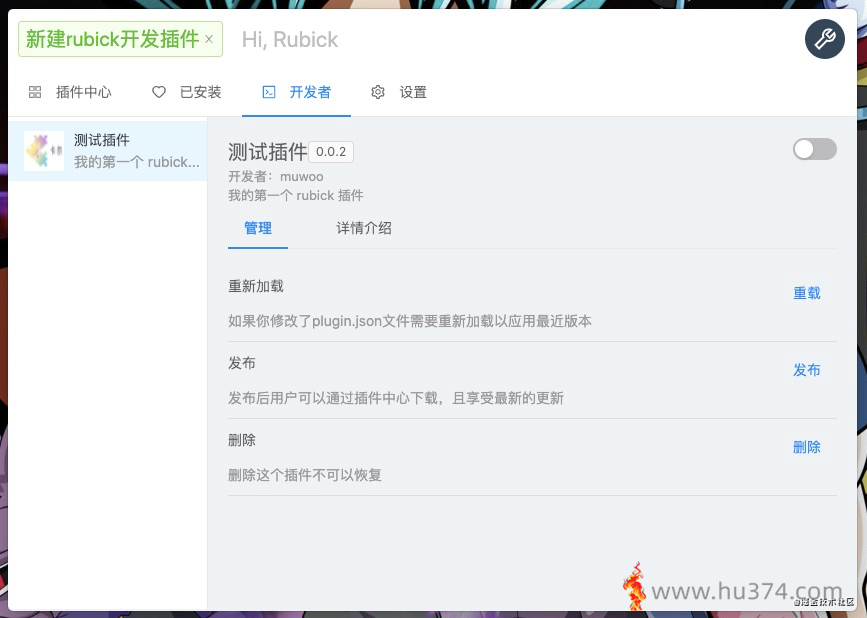Viewport: 867px width, 618px height.
Task: Switch to the 已安装 tab
Action: click(186, 92)
